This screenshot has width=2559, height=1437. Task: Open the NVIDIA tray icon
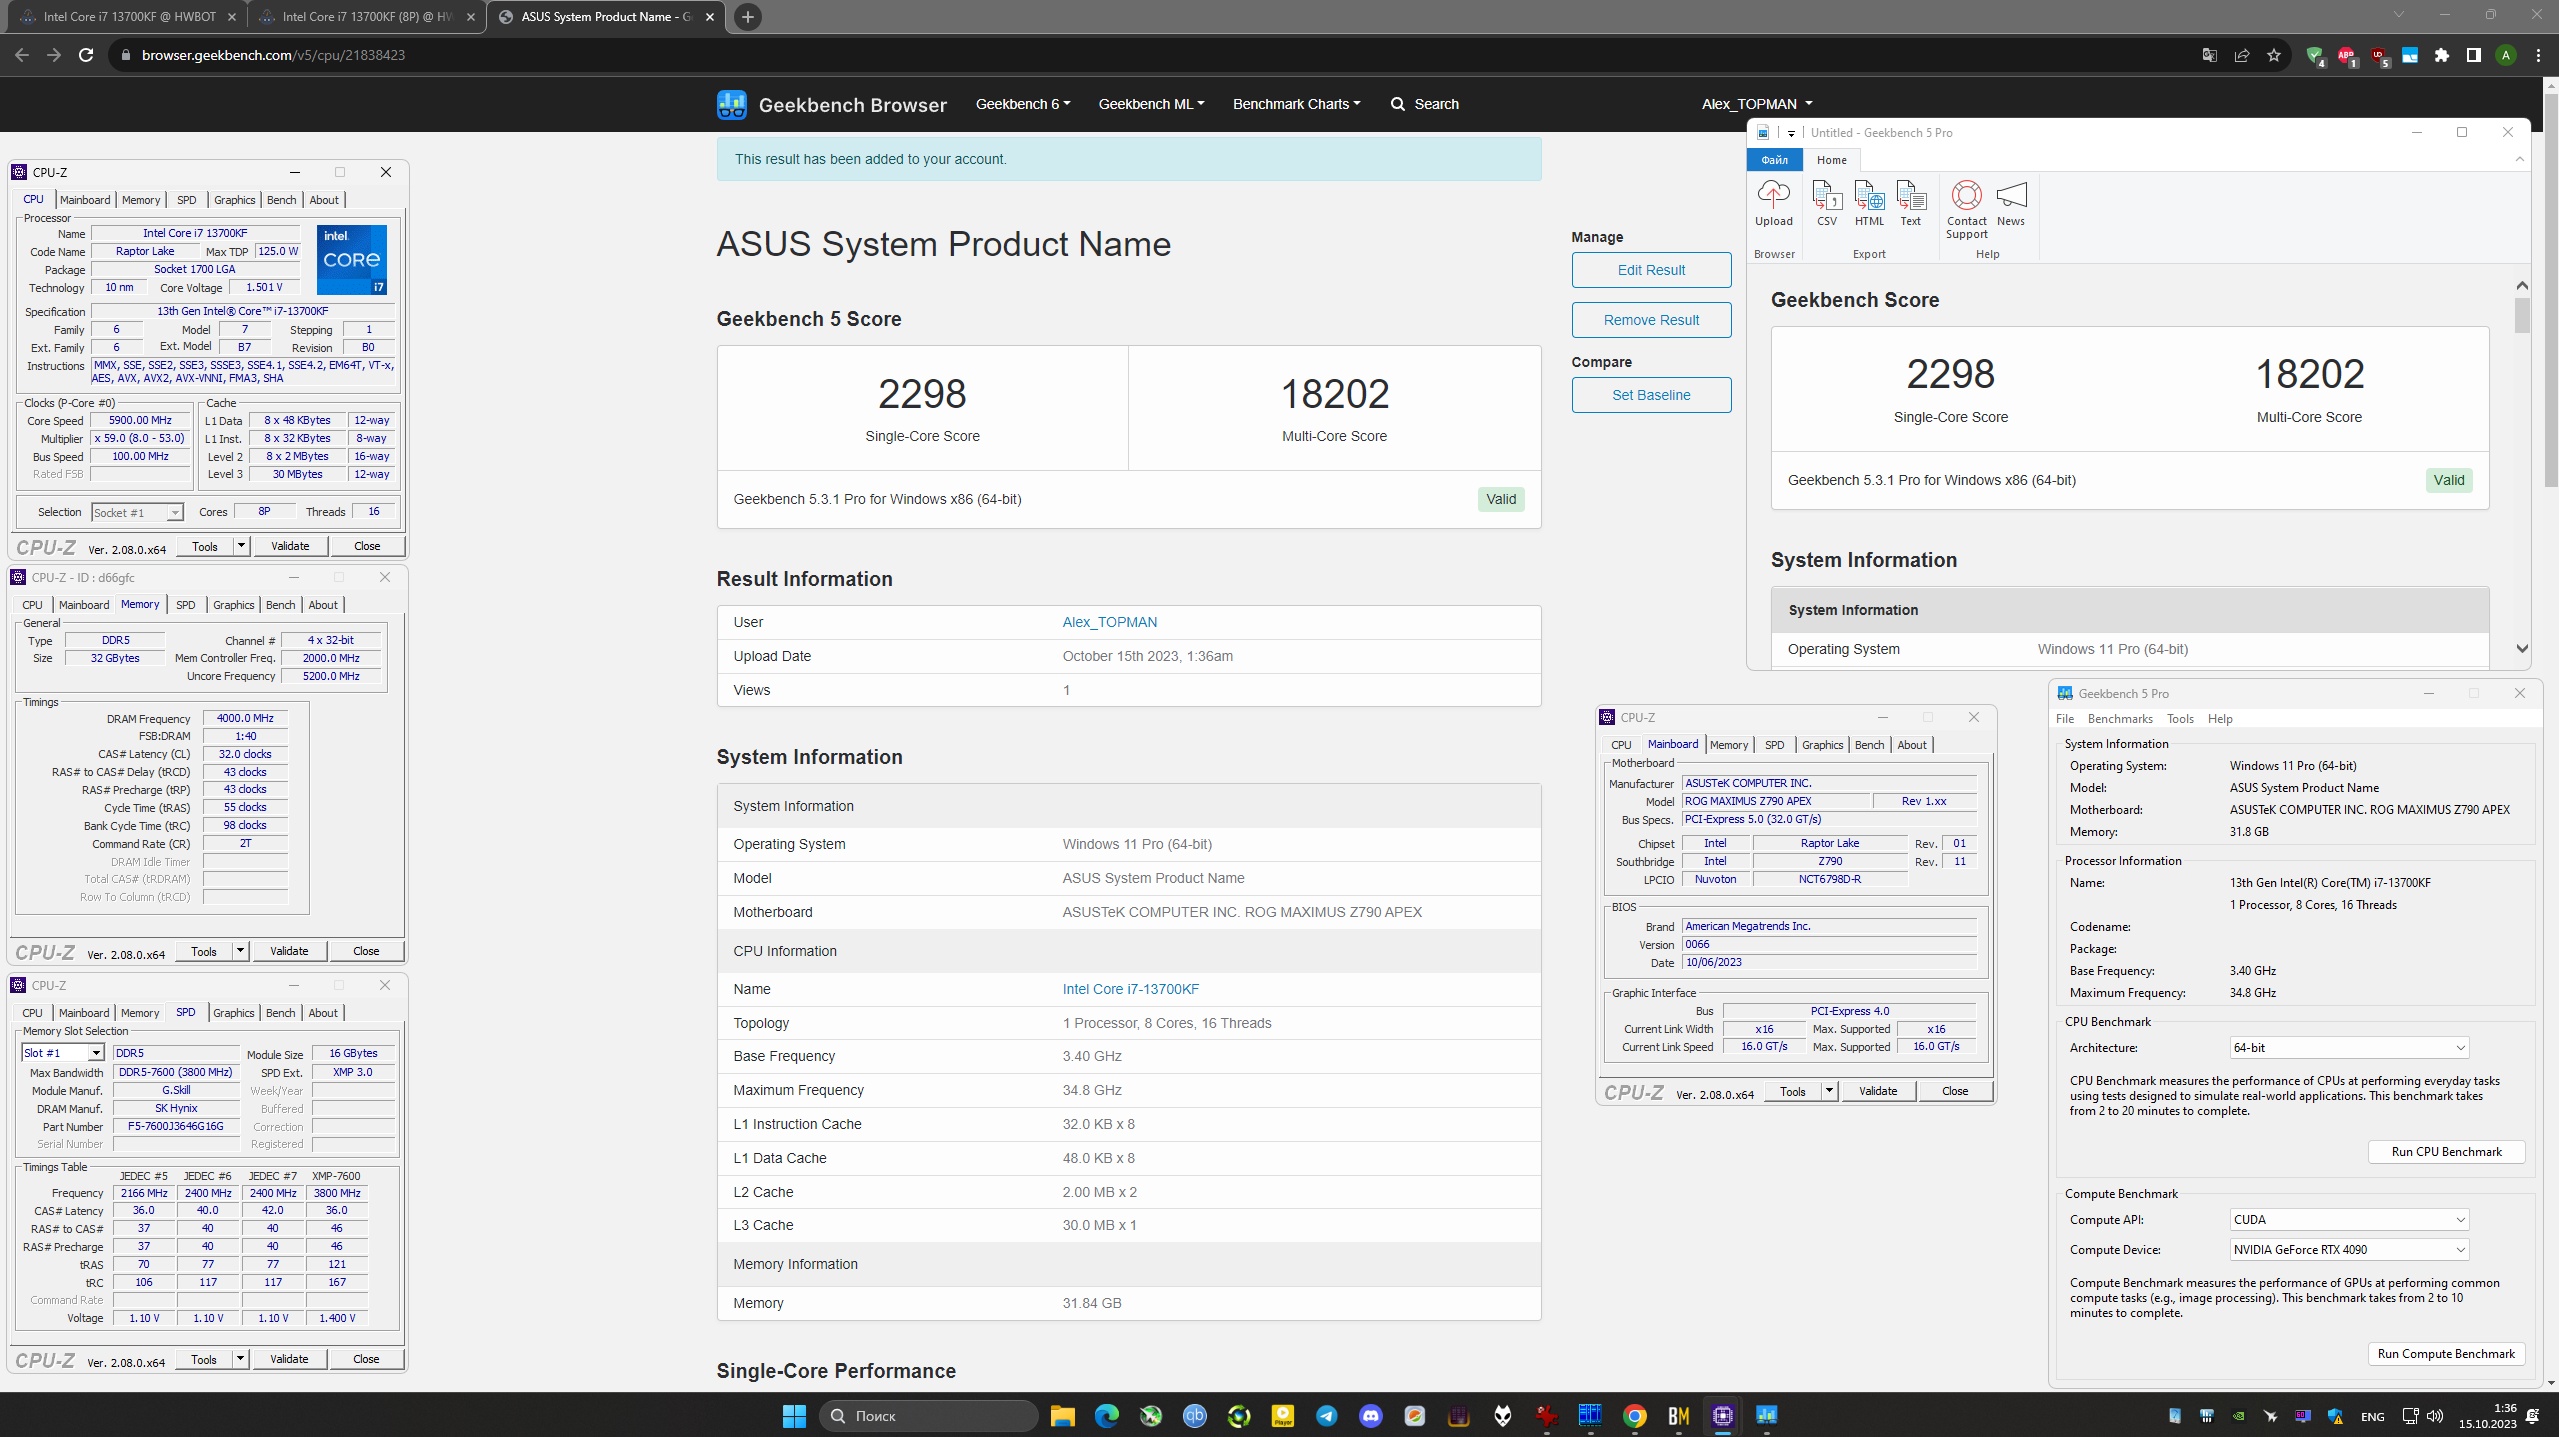point(2238,1416)
